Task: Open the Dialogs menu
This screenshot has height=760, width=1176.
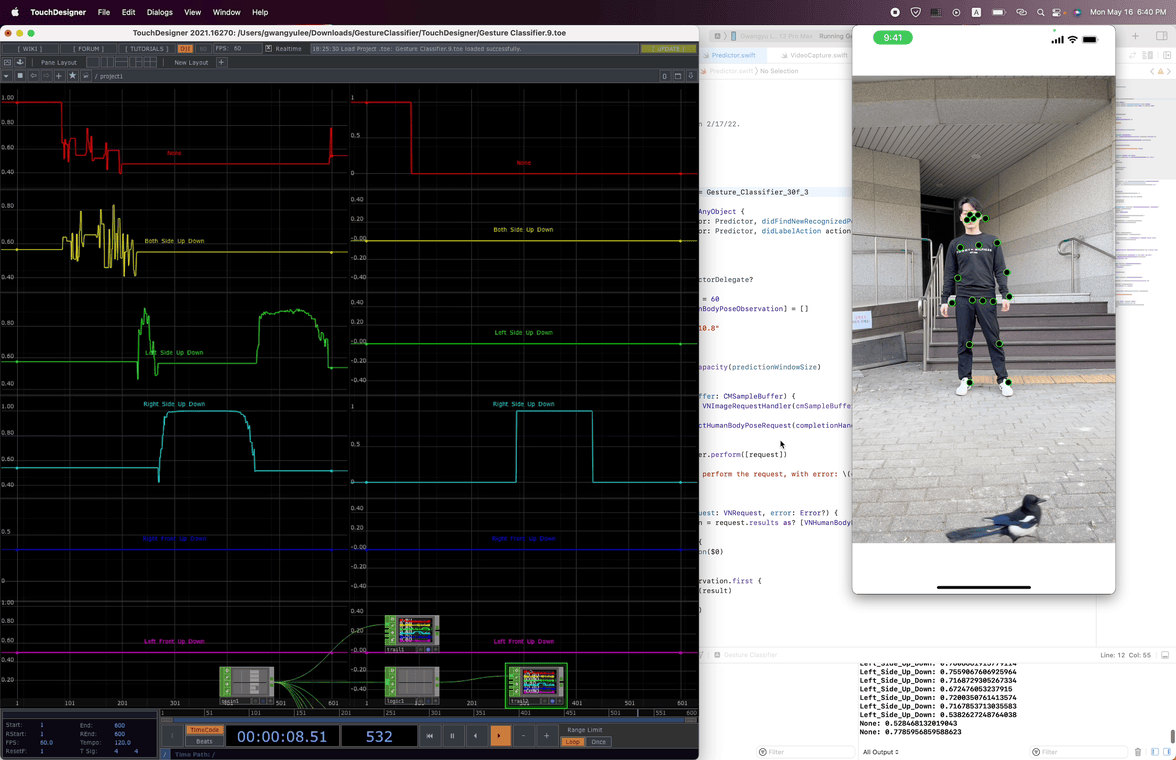Action: tap(159, 12)
